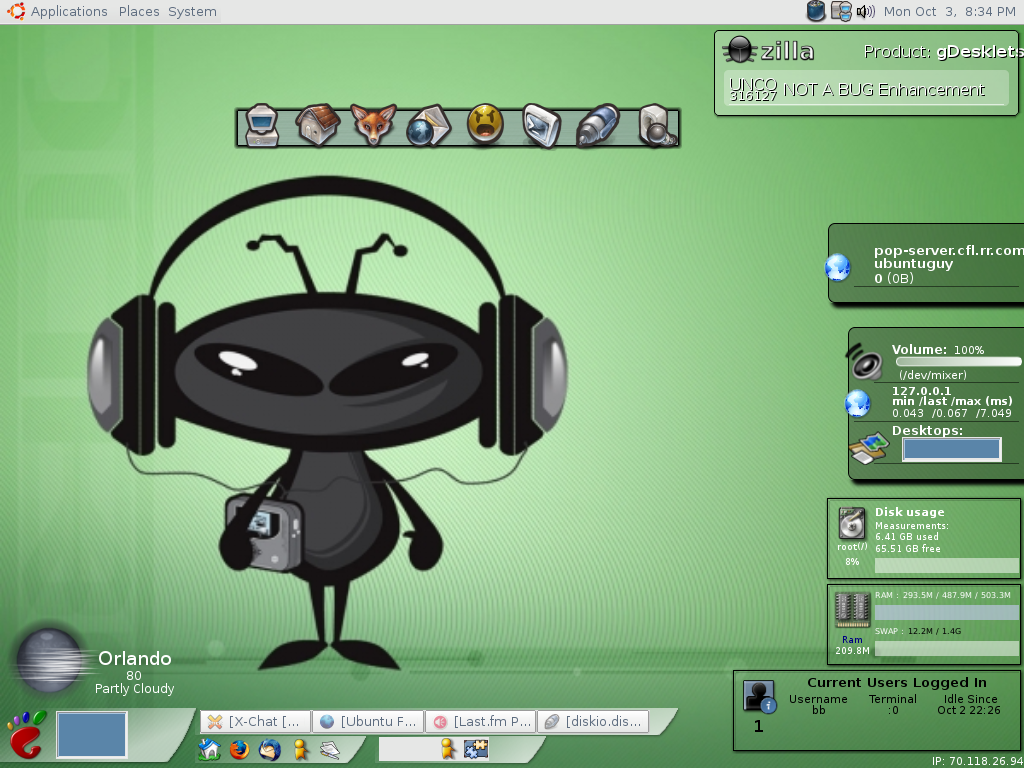Switch to the Ubuntu F... taskbar window

368,722
